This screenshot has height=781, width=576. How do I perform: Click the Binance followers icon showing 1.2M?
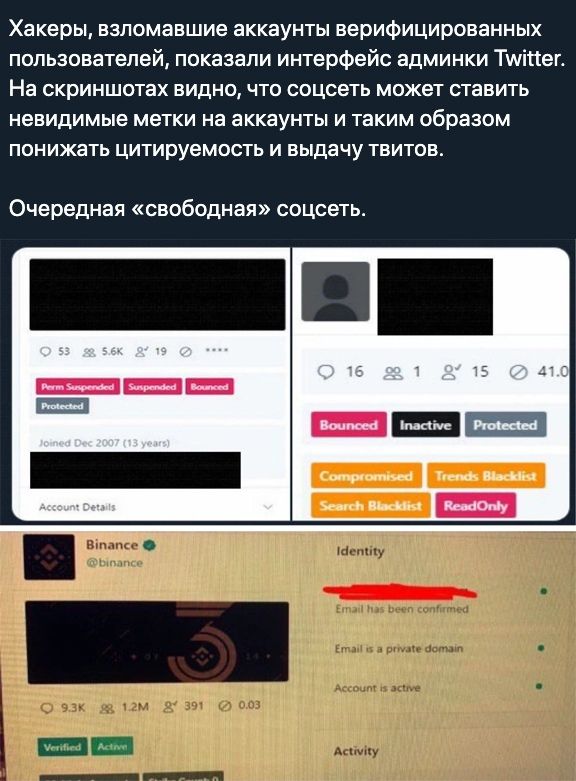point(107,707)
